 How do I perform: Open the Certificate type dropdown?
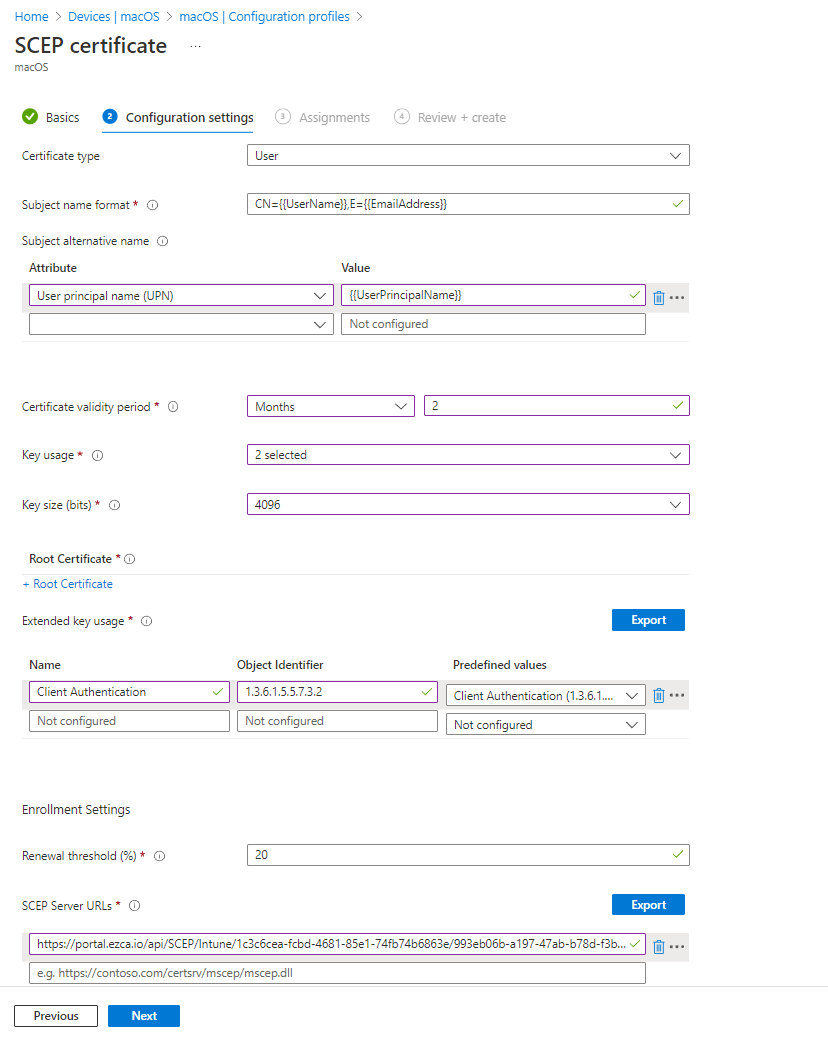(468, 155)
